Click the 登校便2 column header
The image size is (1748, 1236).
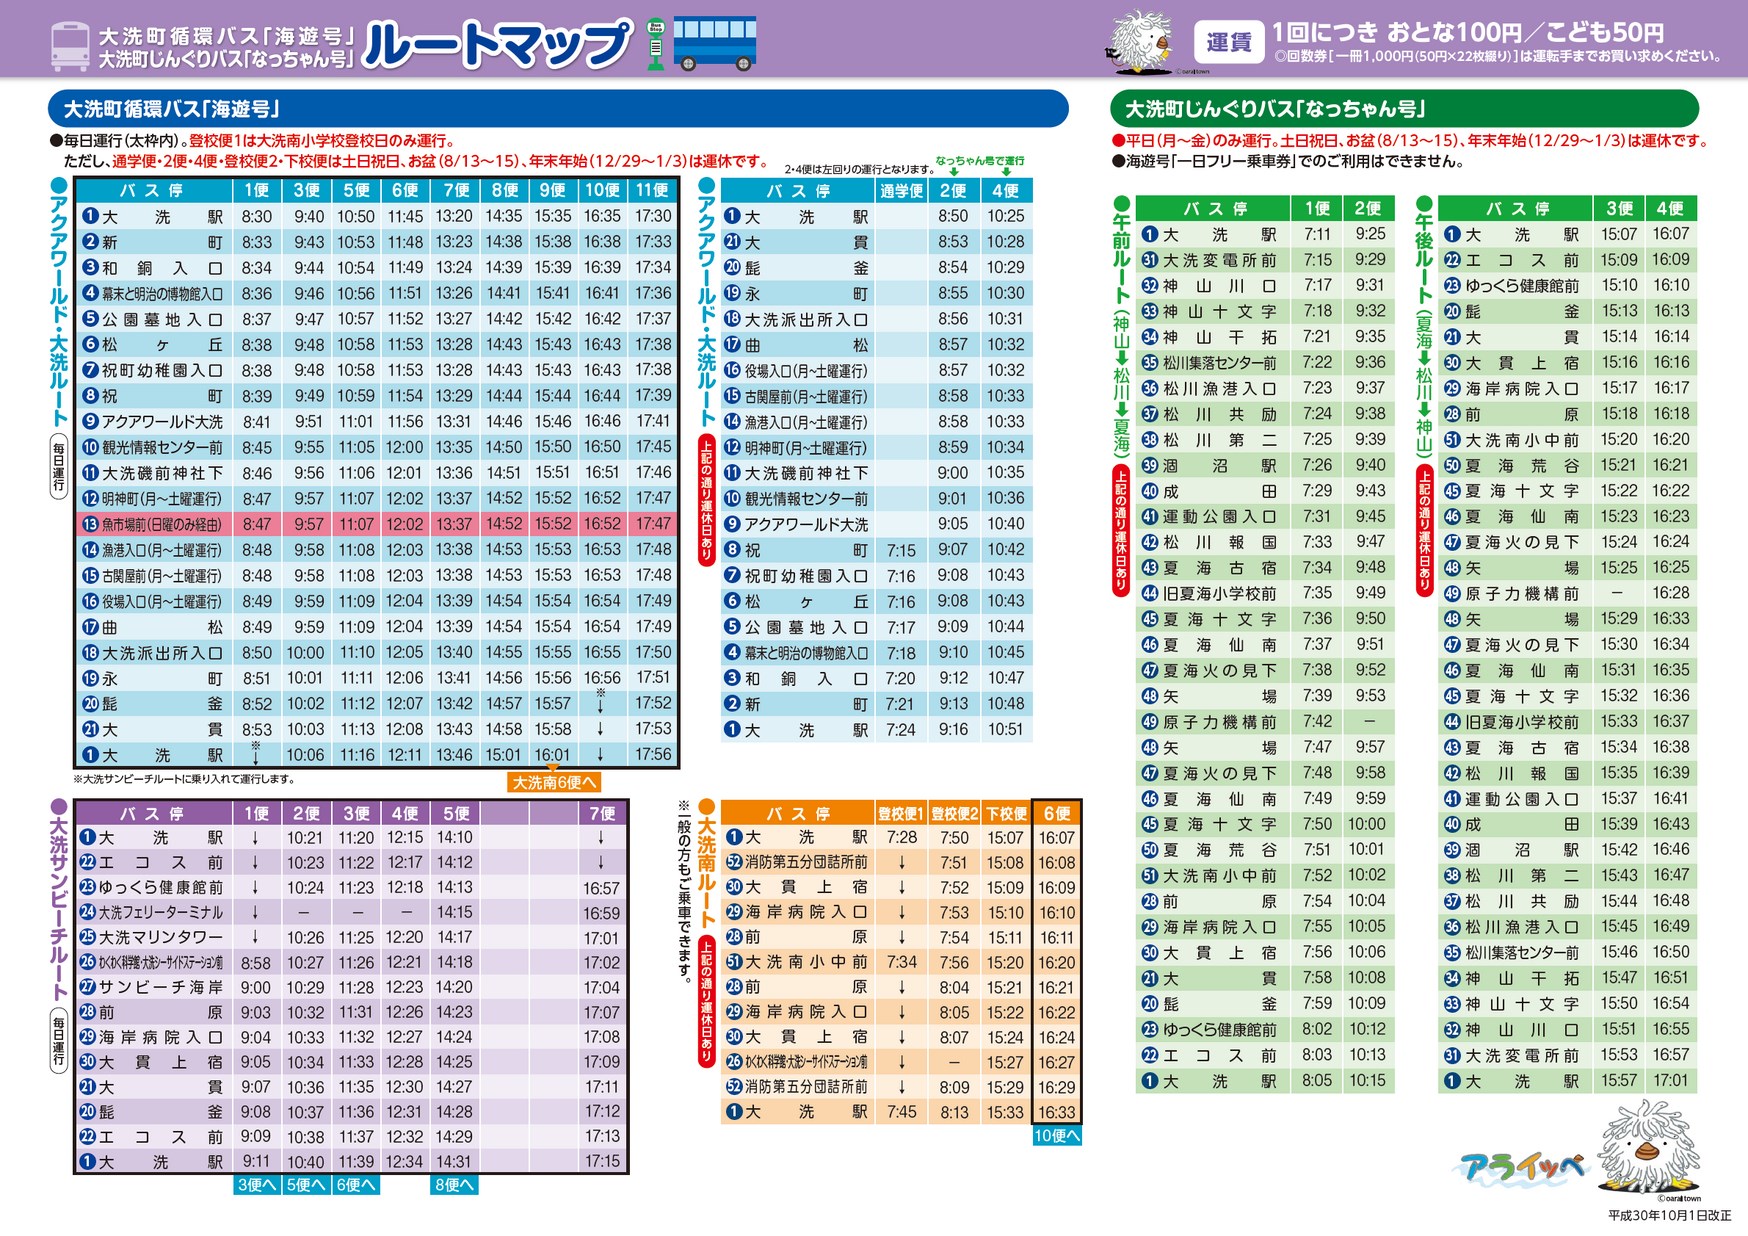tap(954, 813)
